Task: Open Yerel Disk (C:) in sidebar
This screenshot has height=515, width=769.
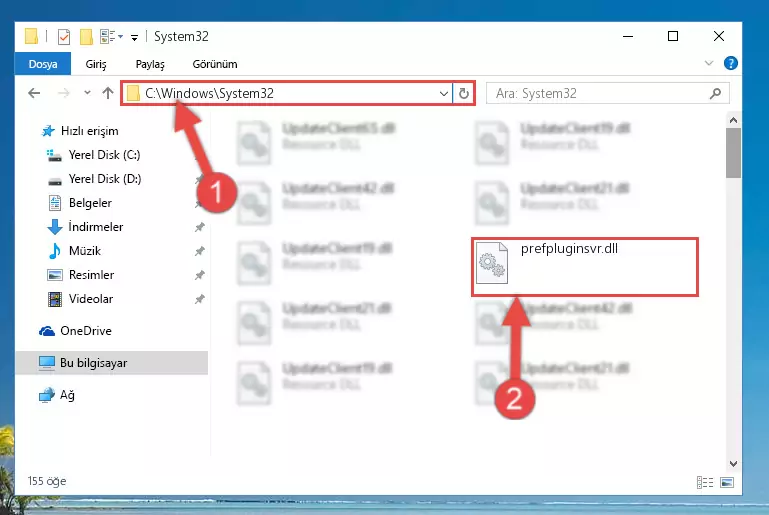Action: click(104, 155)
